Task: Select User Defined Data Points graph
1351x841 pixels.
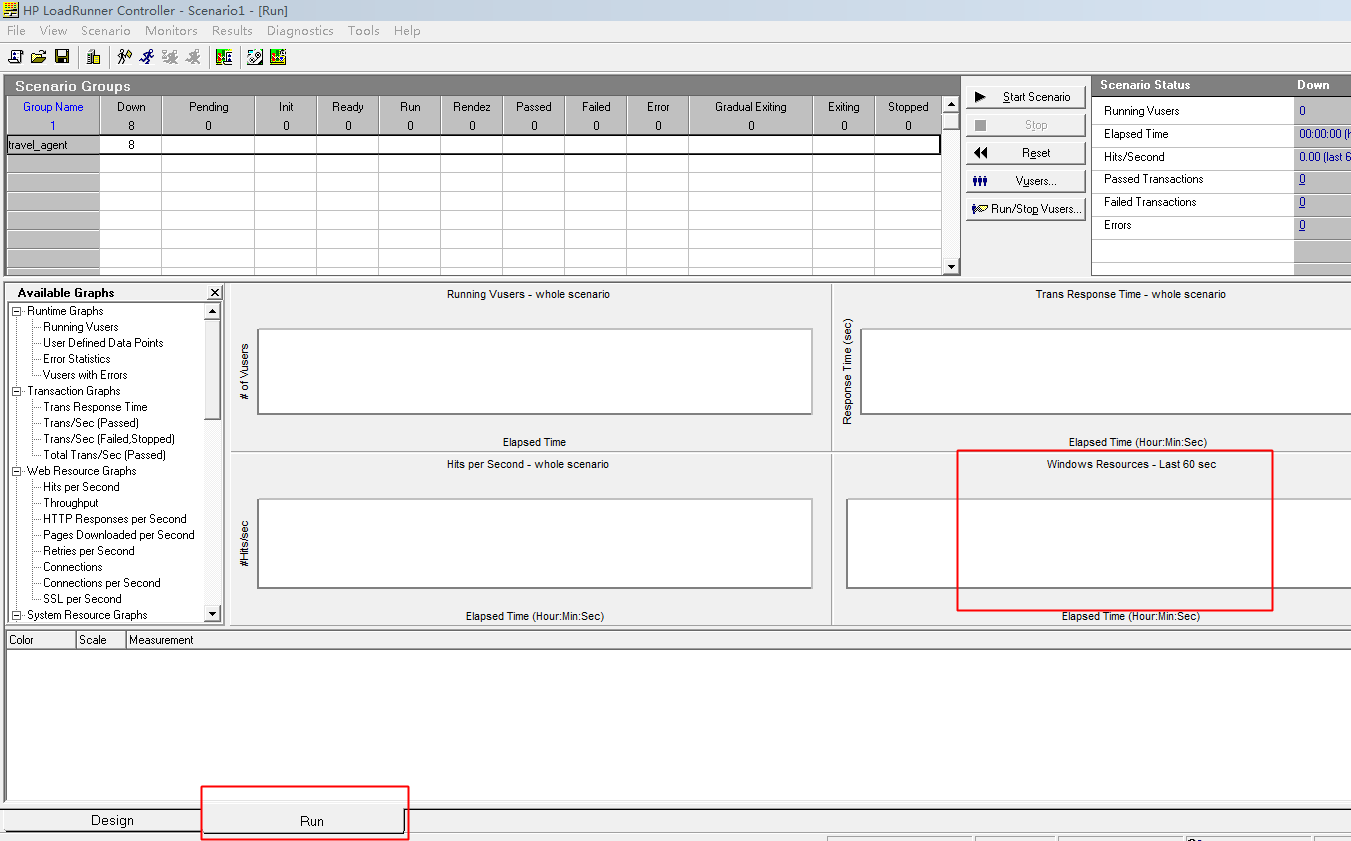Action: point(103,343)
